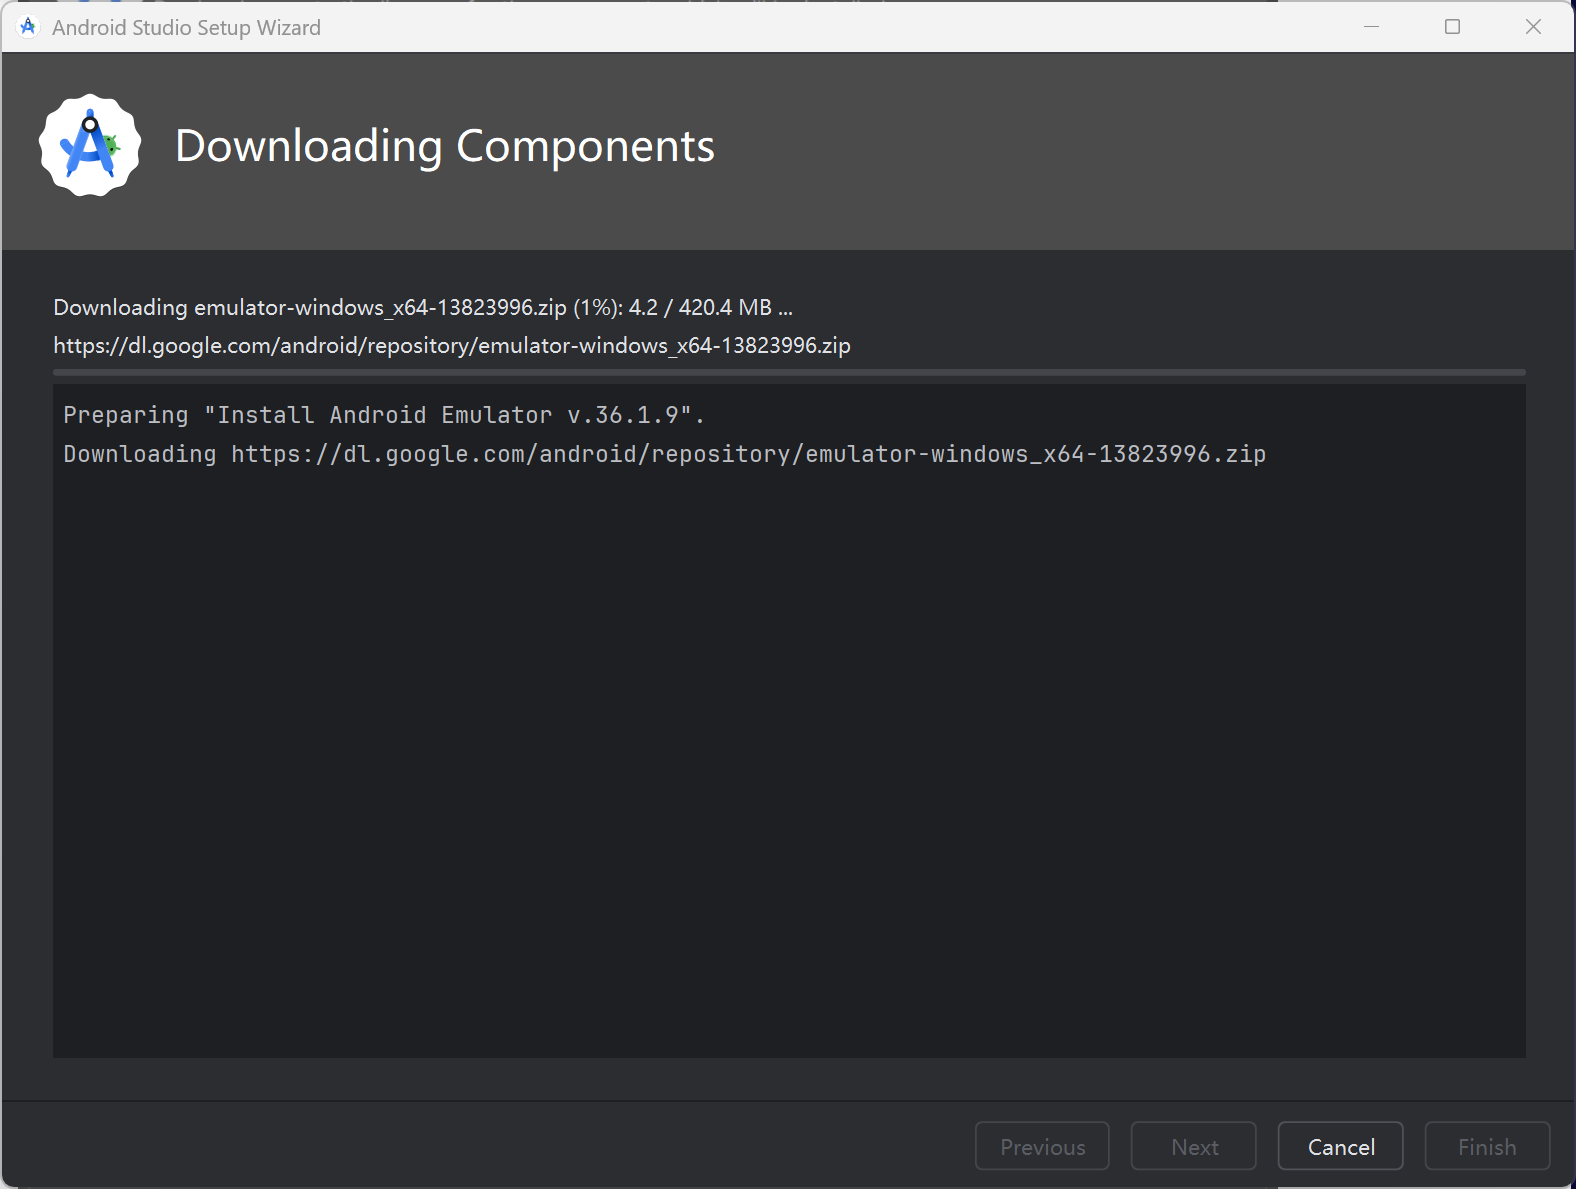This screenshot has height=1189, width=1576.
Task: Minimize the Setup Wizard window
Action: point(1371,27)
